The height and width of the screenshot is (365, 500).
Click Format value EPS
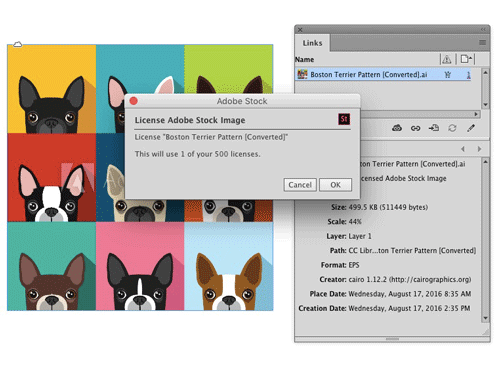click(x=354, y=265)
